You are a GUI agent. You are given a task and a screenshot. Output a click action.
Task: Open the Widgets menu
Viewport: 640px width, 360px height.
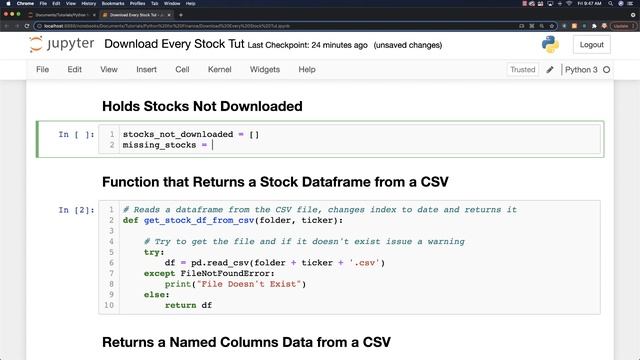265,69
